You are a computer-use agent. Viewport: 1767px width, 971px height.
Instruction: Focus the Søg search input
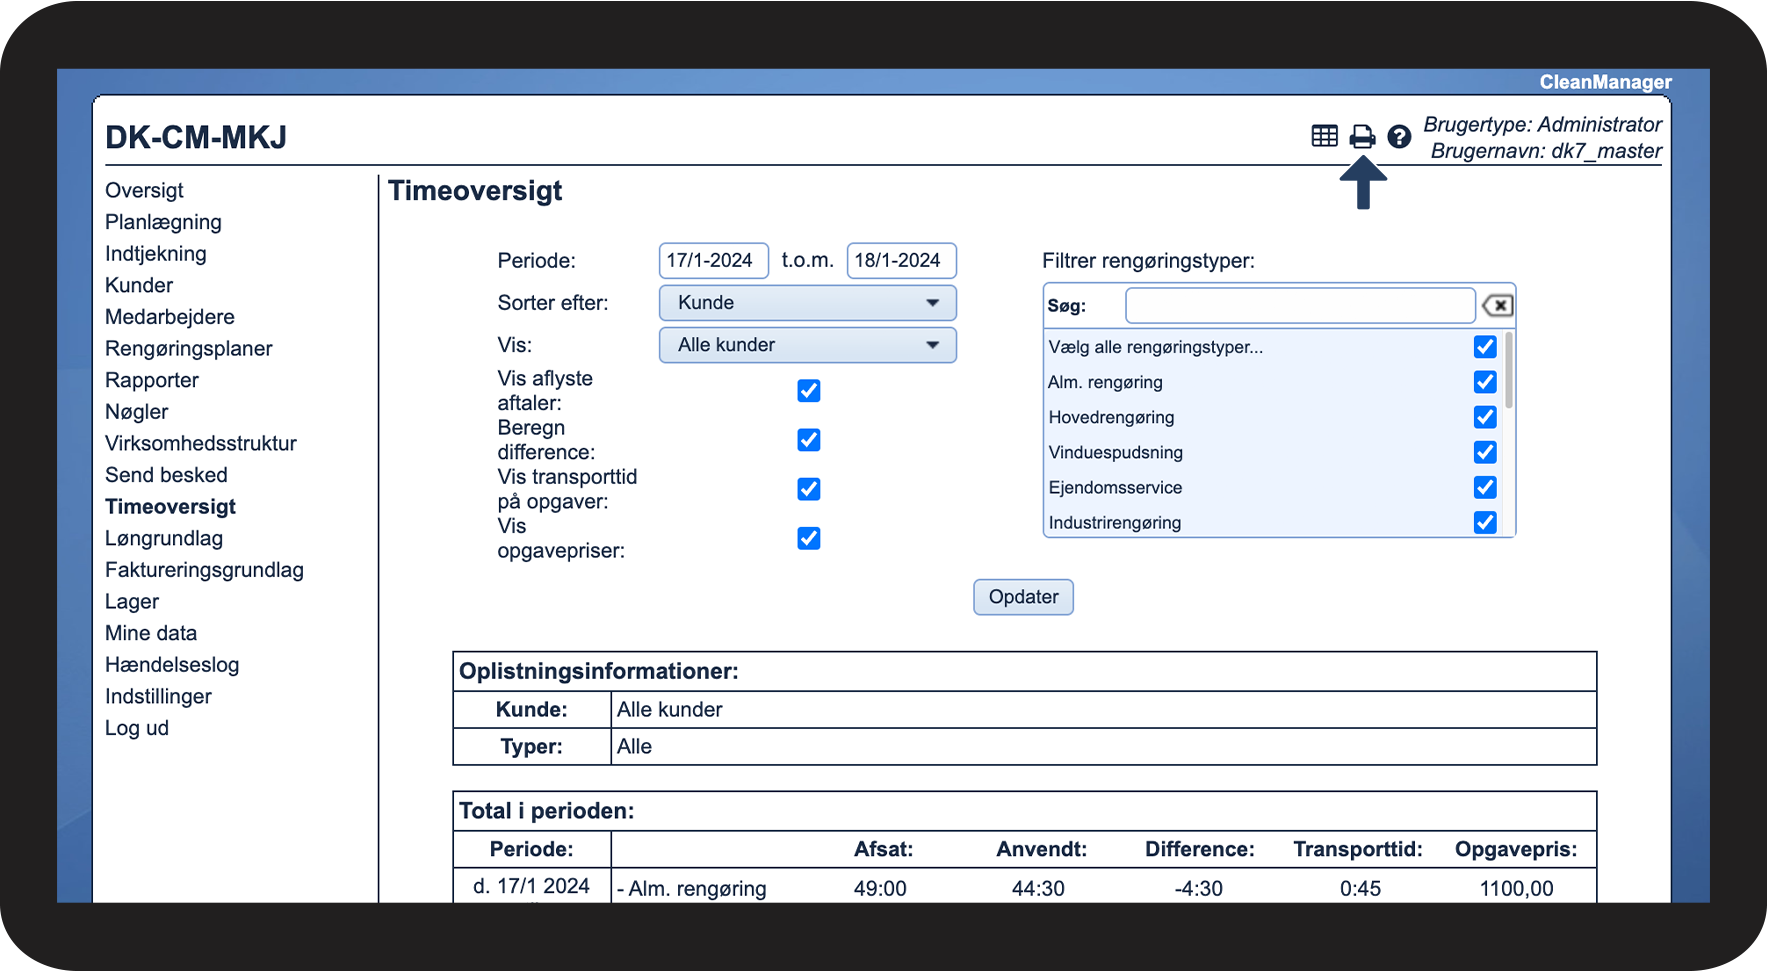point(1299,306)
